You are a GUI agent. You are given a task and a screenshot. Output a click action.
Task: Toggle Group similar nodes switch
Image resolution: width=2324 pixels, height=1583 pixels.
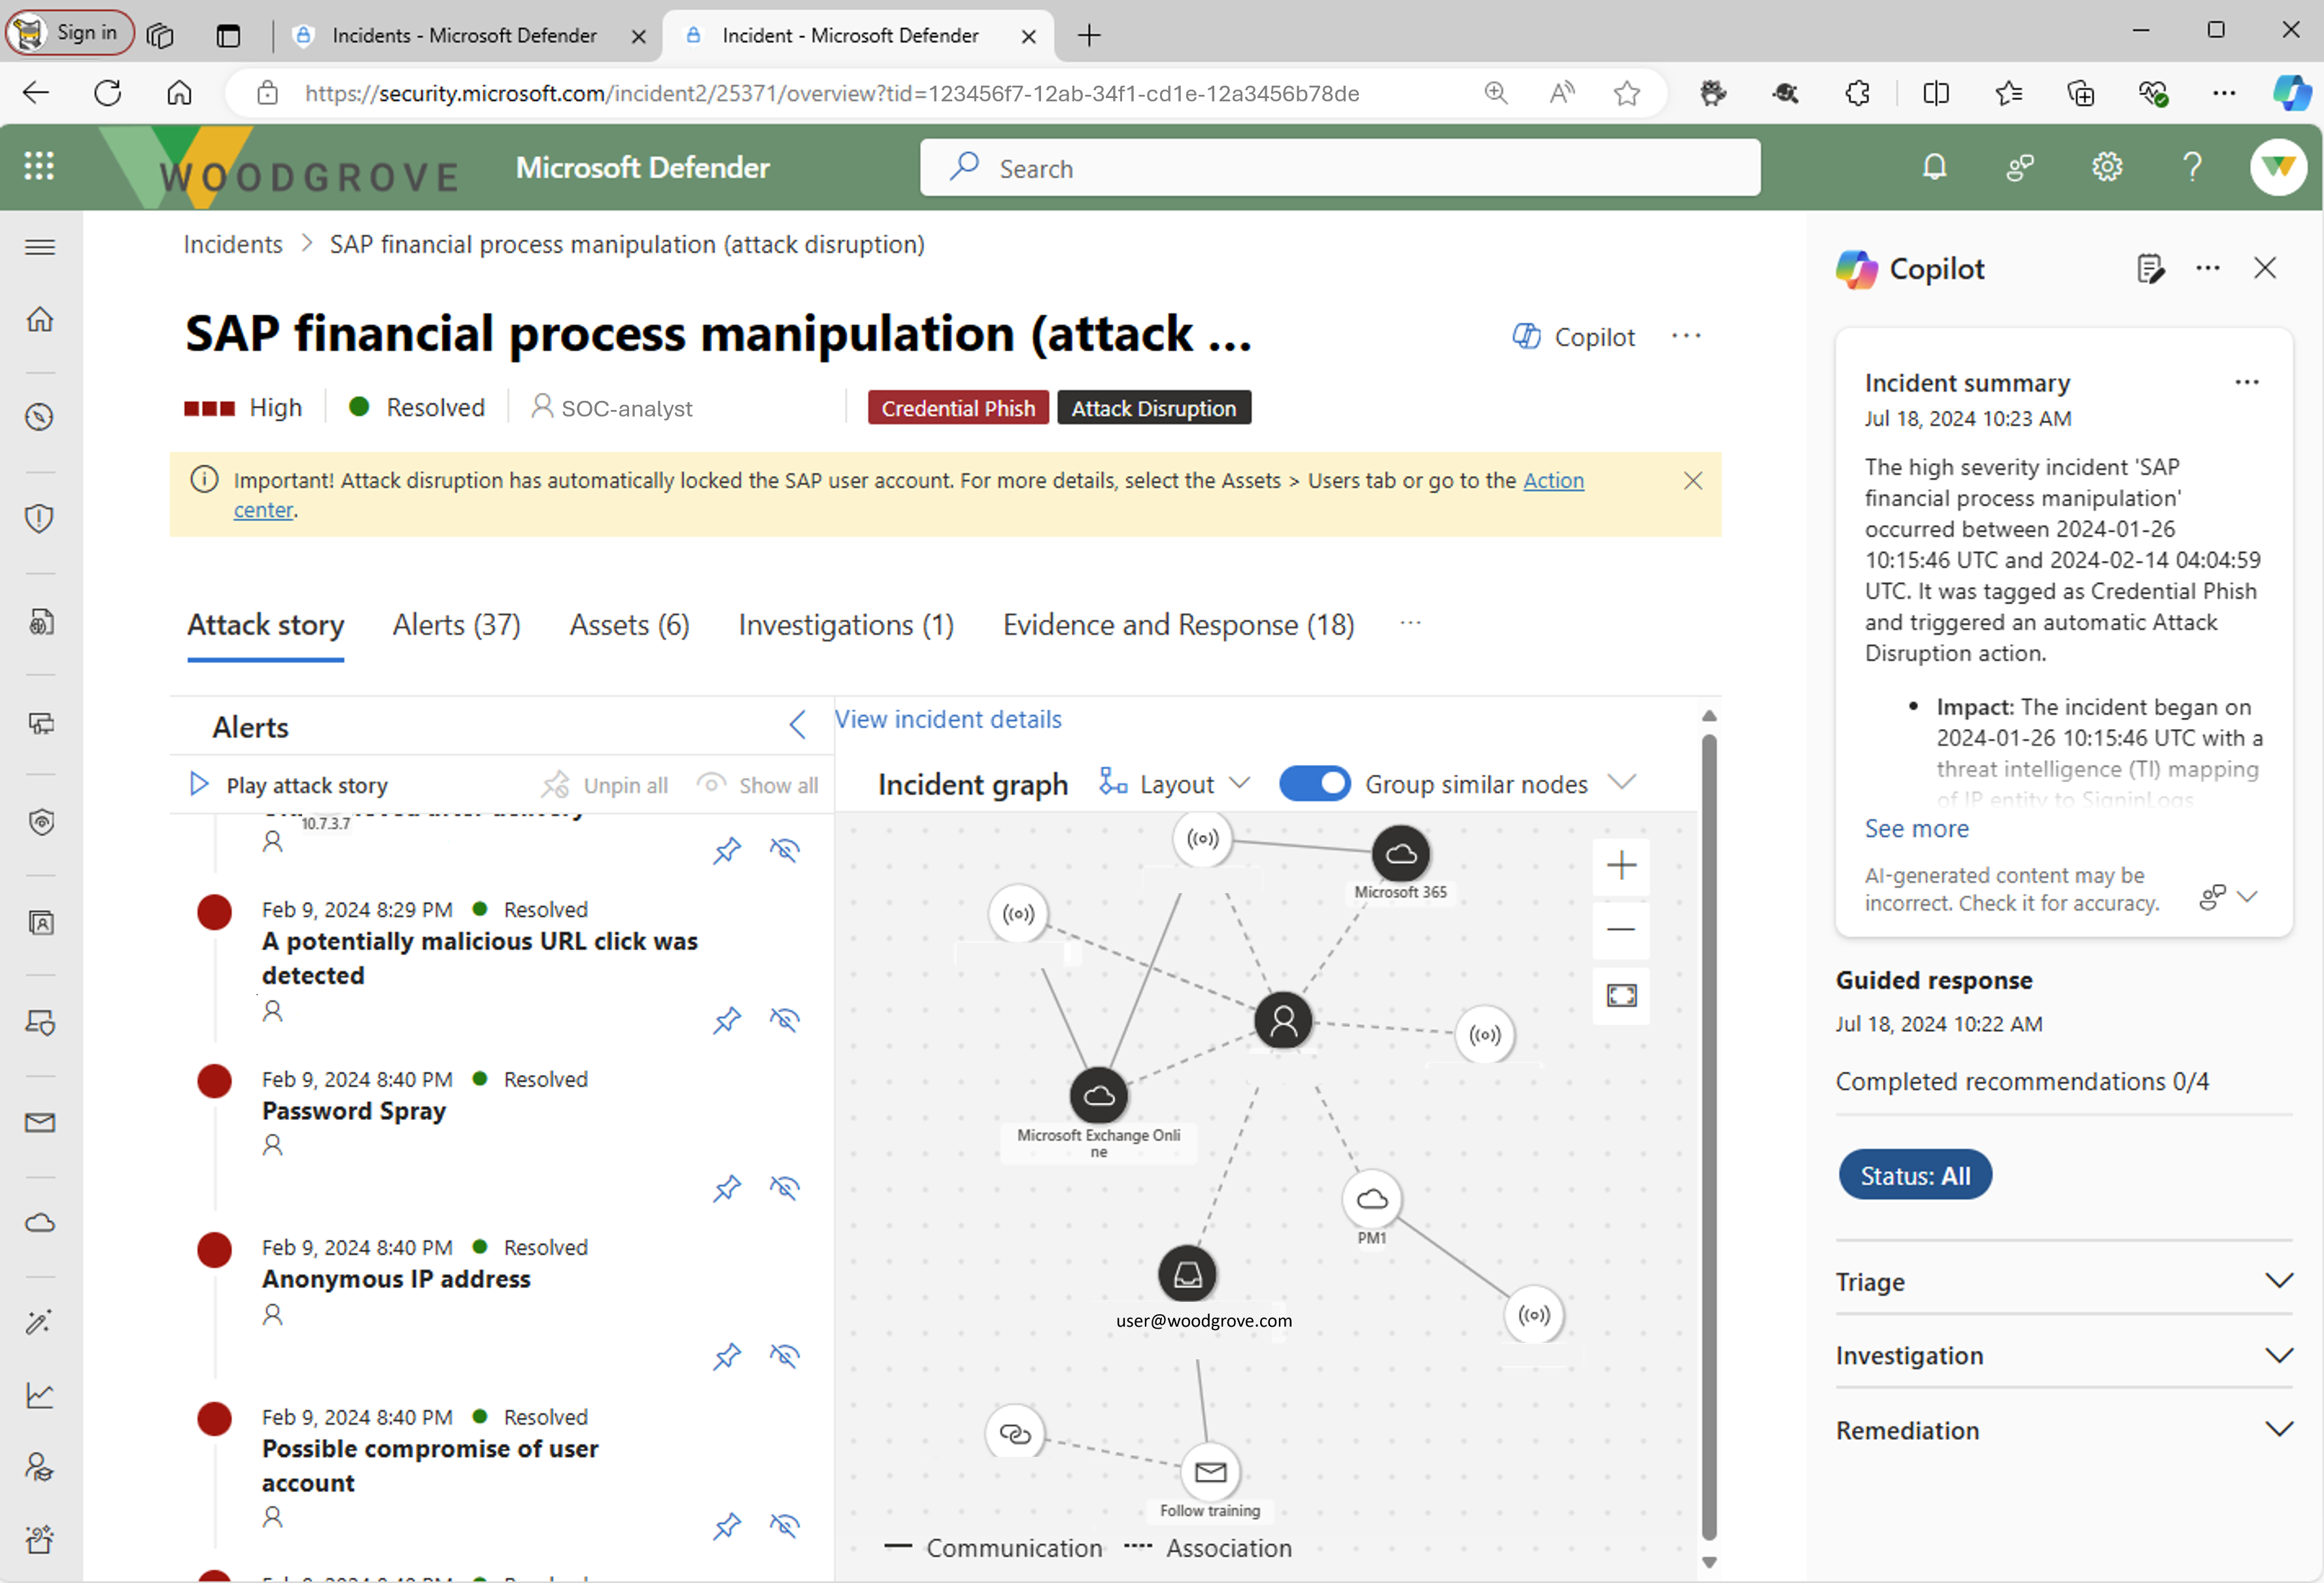pos(1314,783)
